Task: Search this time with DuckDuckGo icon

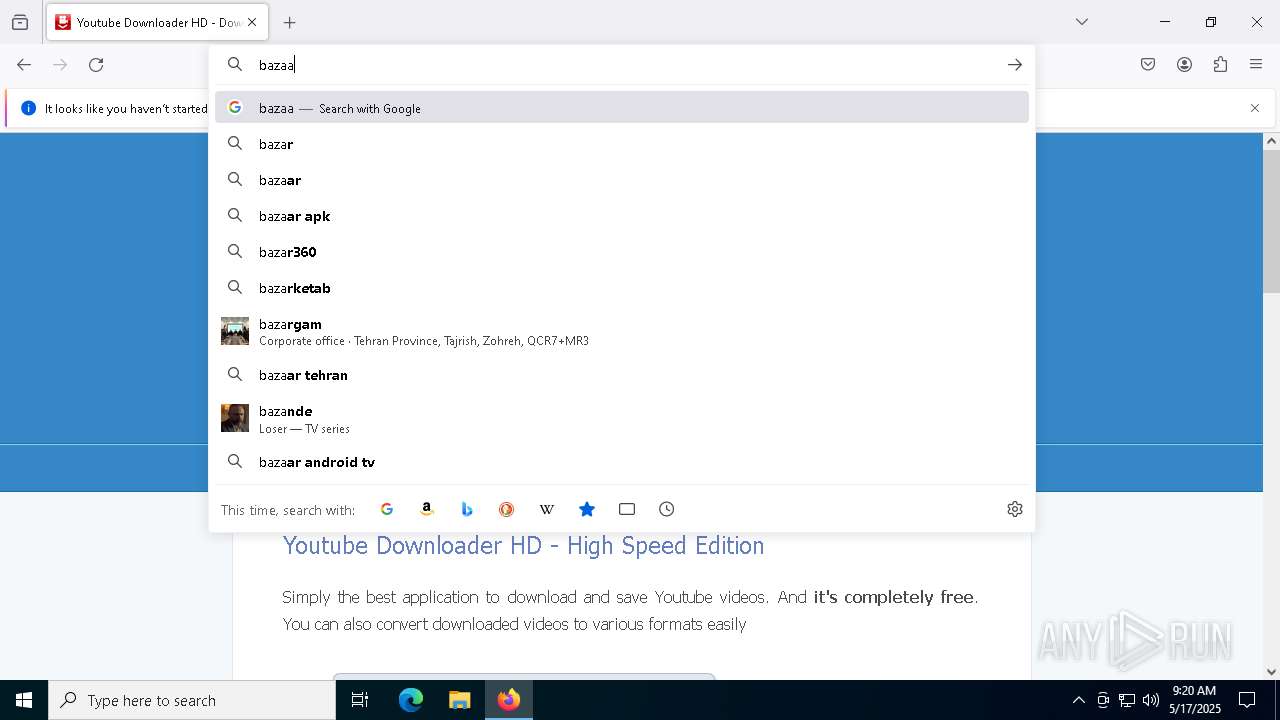Action: click(507, 509)
